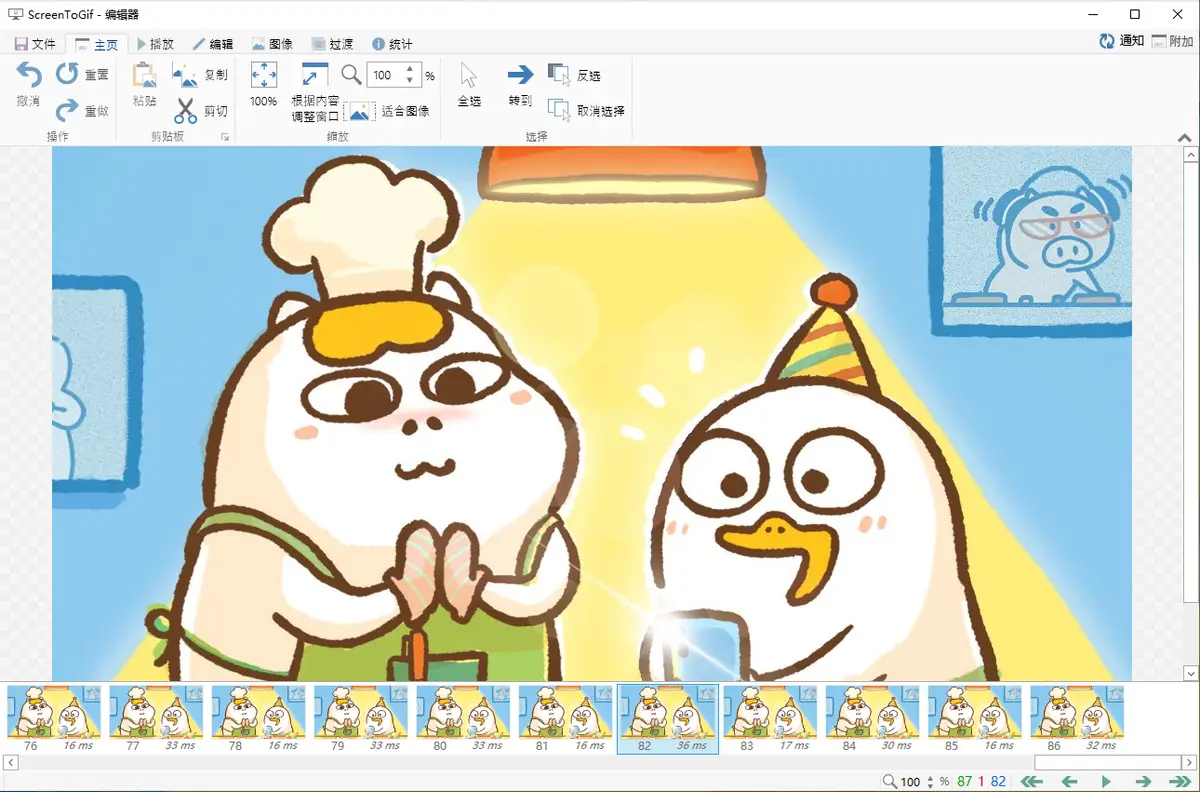Viewport: 1200px width, 792px height.
Task: Set zoom to 100% icon
Action: tap(263, 76)
